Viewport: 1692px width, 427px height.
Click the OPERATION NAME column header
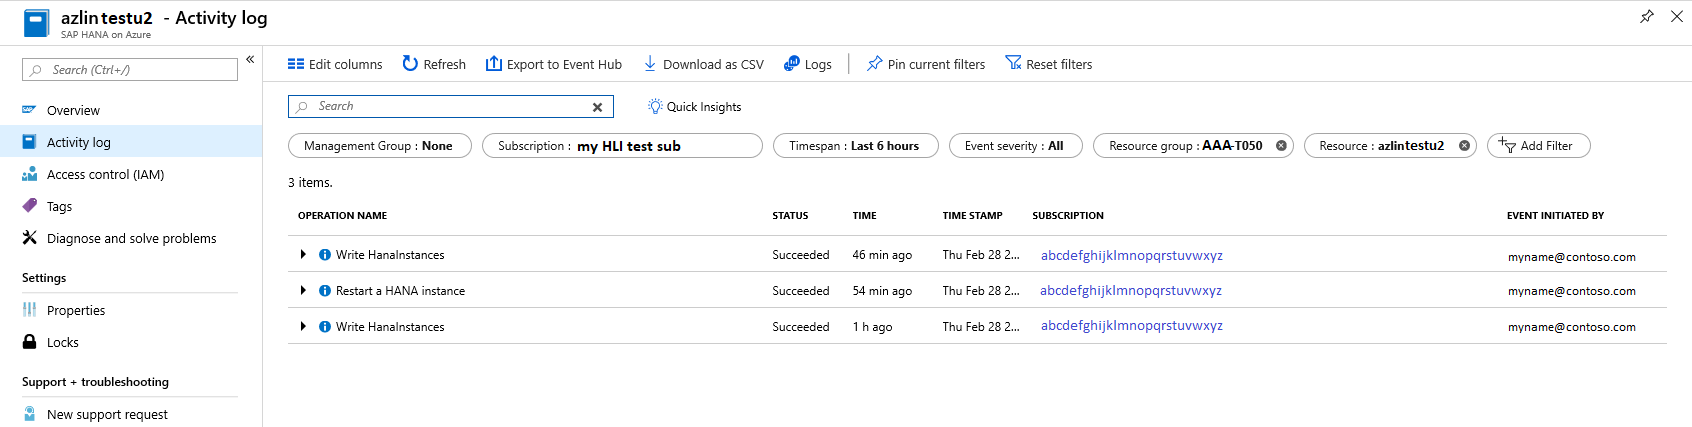tap(342, 216)
